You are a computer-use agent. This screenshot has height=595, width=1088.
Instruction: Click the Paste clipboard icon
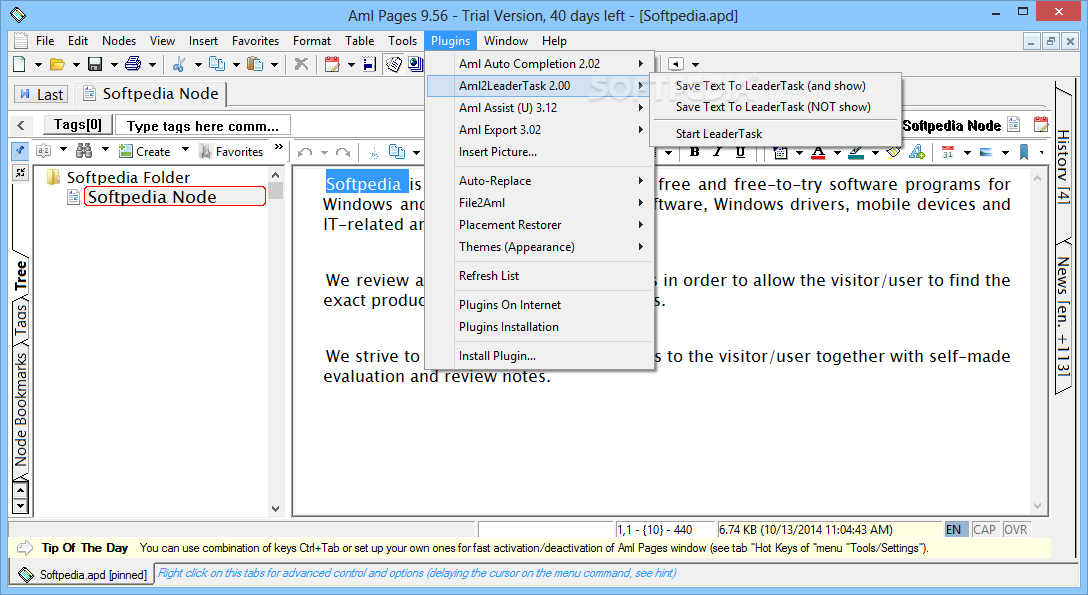click(x=255, y=64)
